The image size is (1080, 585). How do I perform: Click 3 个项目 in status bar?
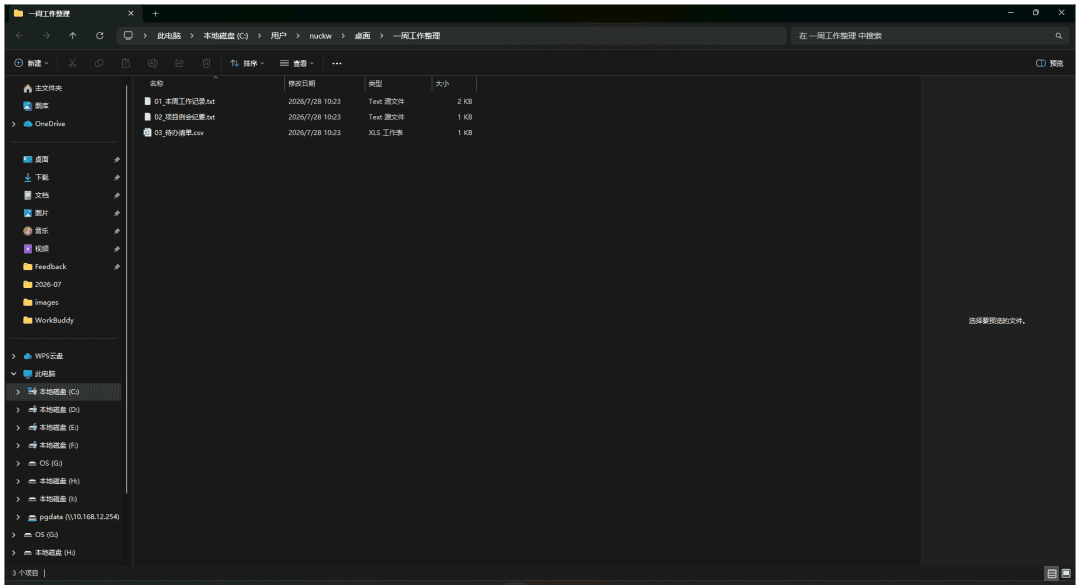(x=25, y=573)
